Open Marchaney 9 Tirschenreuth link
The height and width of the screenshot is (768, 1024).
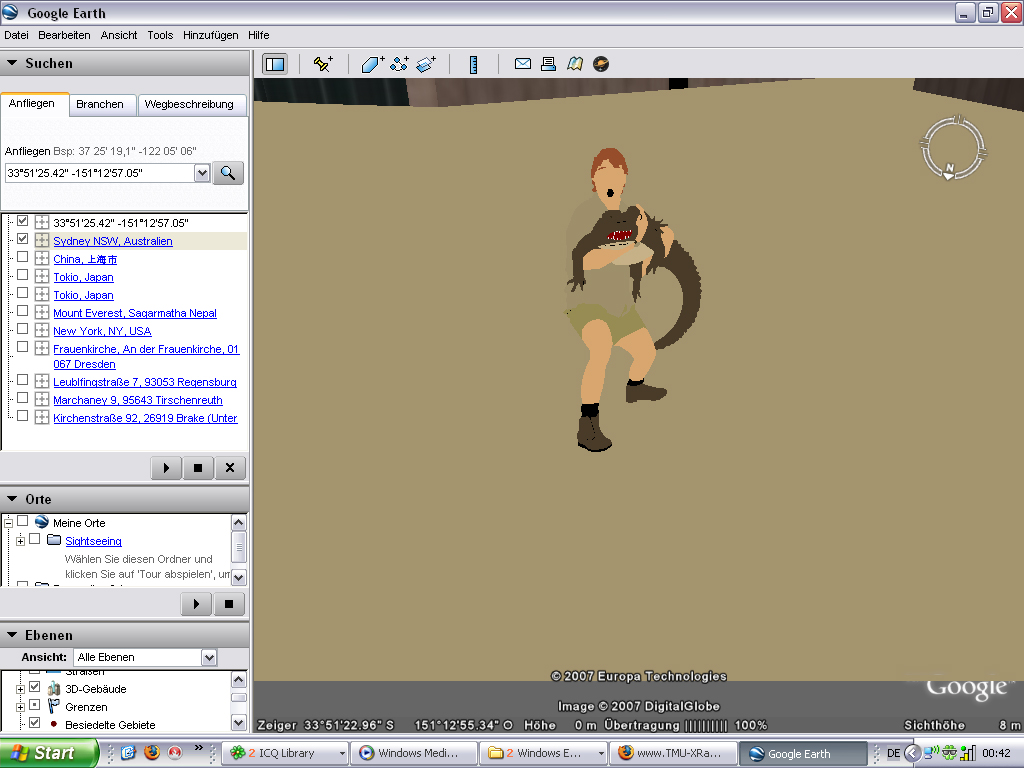138,400
